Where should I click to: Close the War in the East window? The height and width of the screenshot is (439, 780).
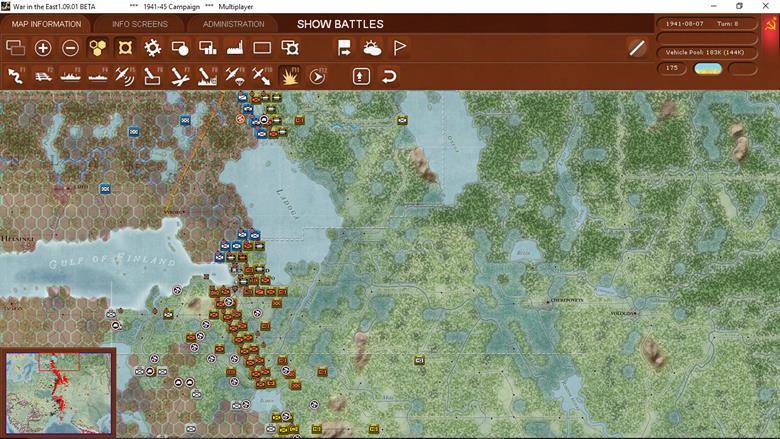pyautogui.click(x=766, y=6)
